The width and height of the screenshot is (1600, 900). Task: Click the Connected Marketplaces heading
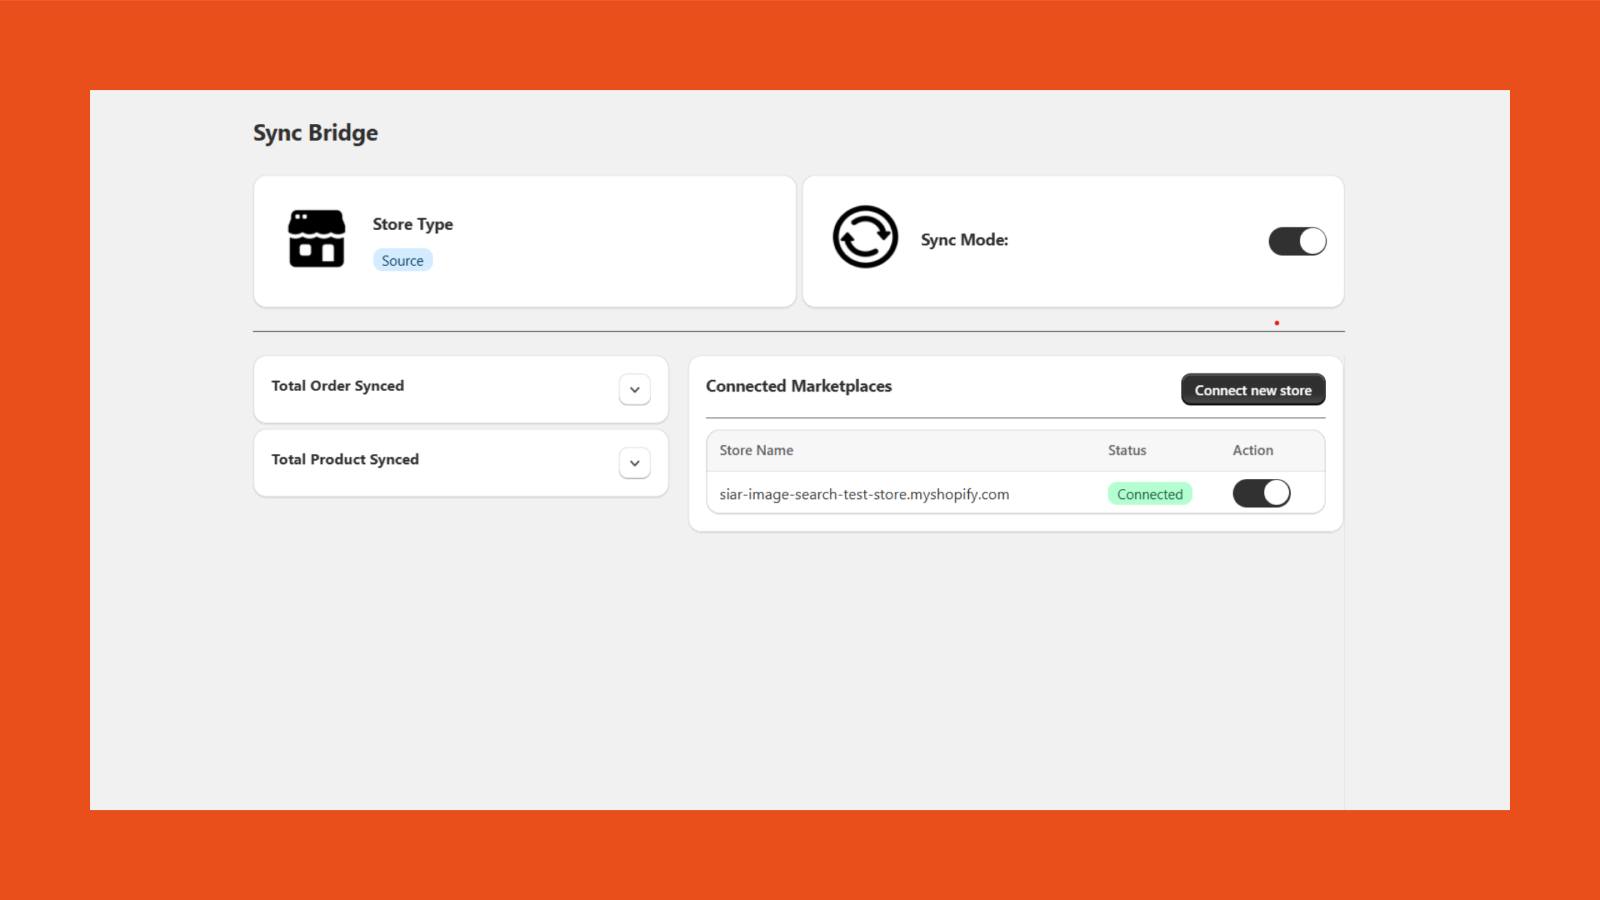(799, 386)
